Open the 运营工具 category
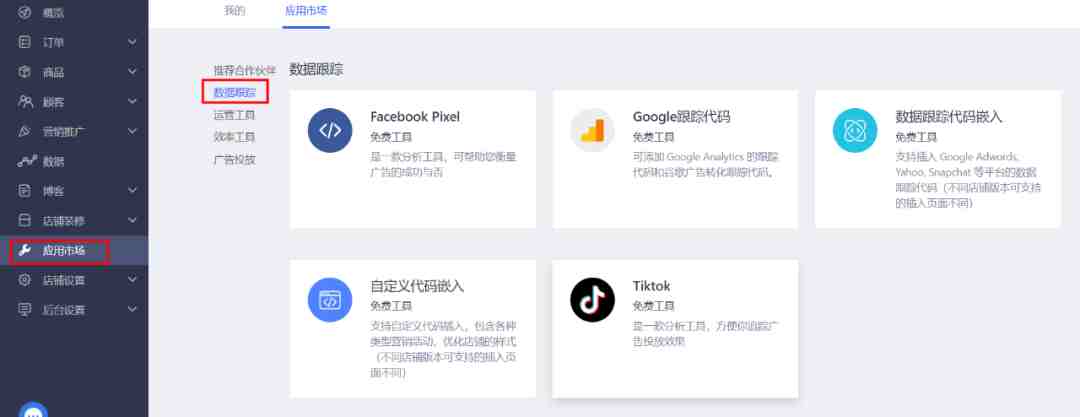 [x=234, y=115]
